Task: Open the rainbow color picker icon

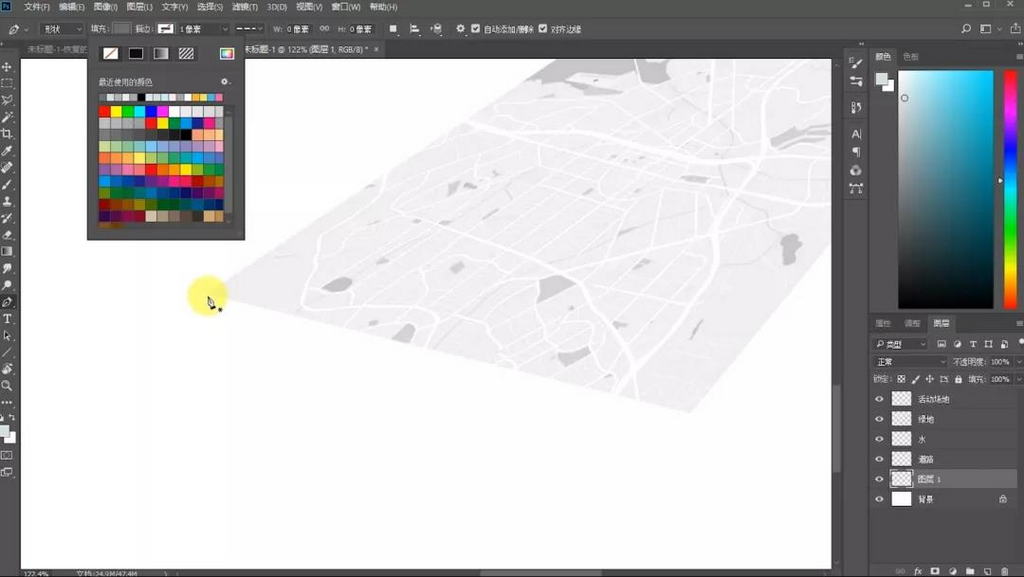Action: (227, 53)
